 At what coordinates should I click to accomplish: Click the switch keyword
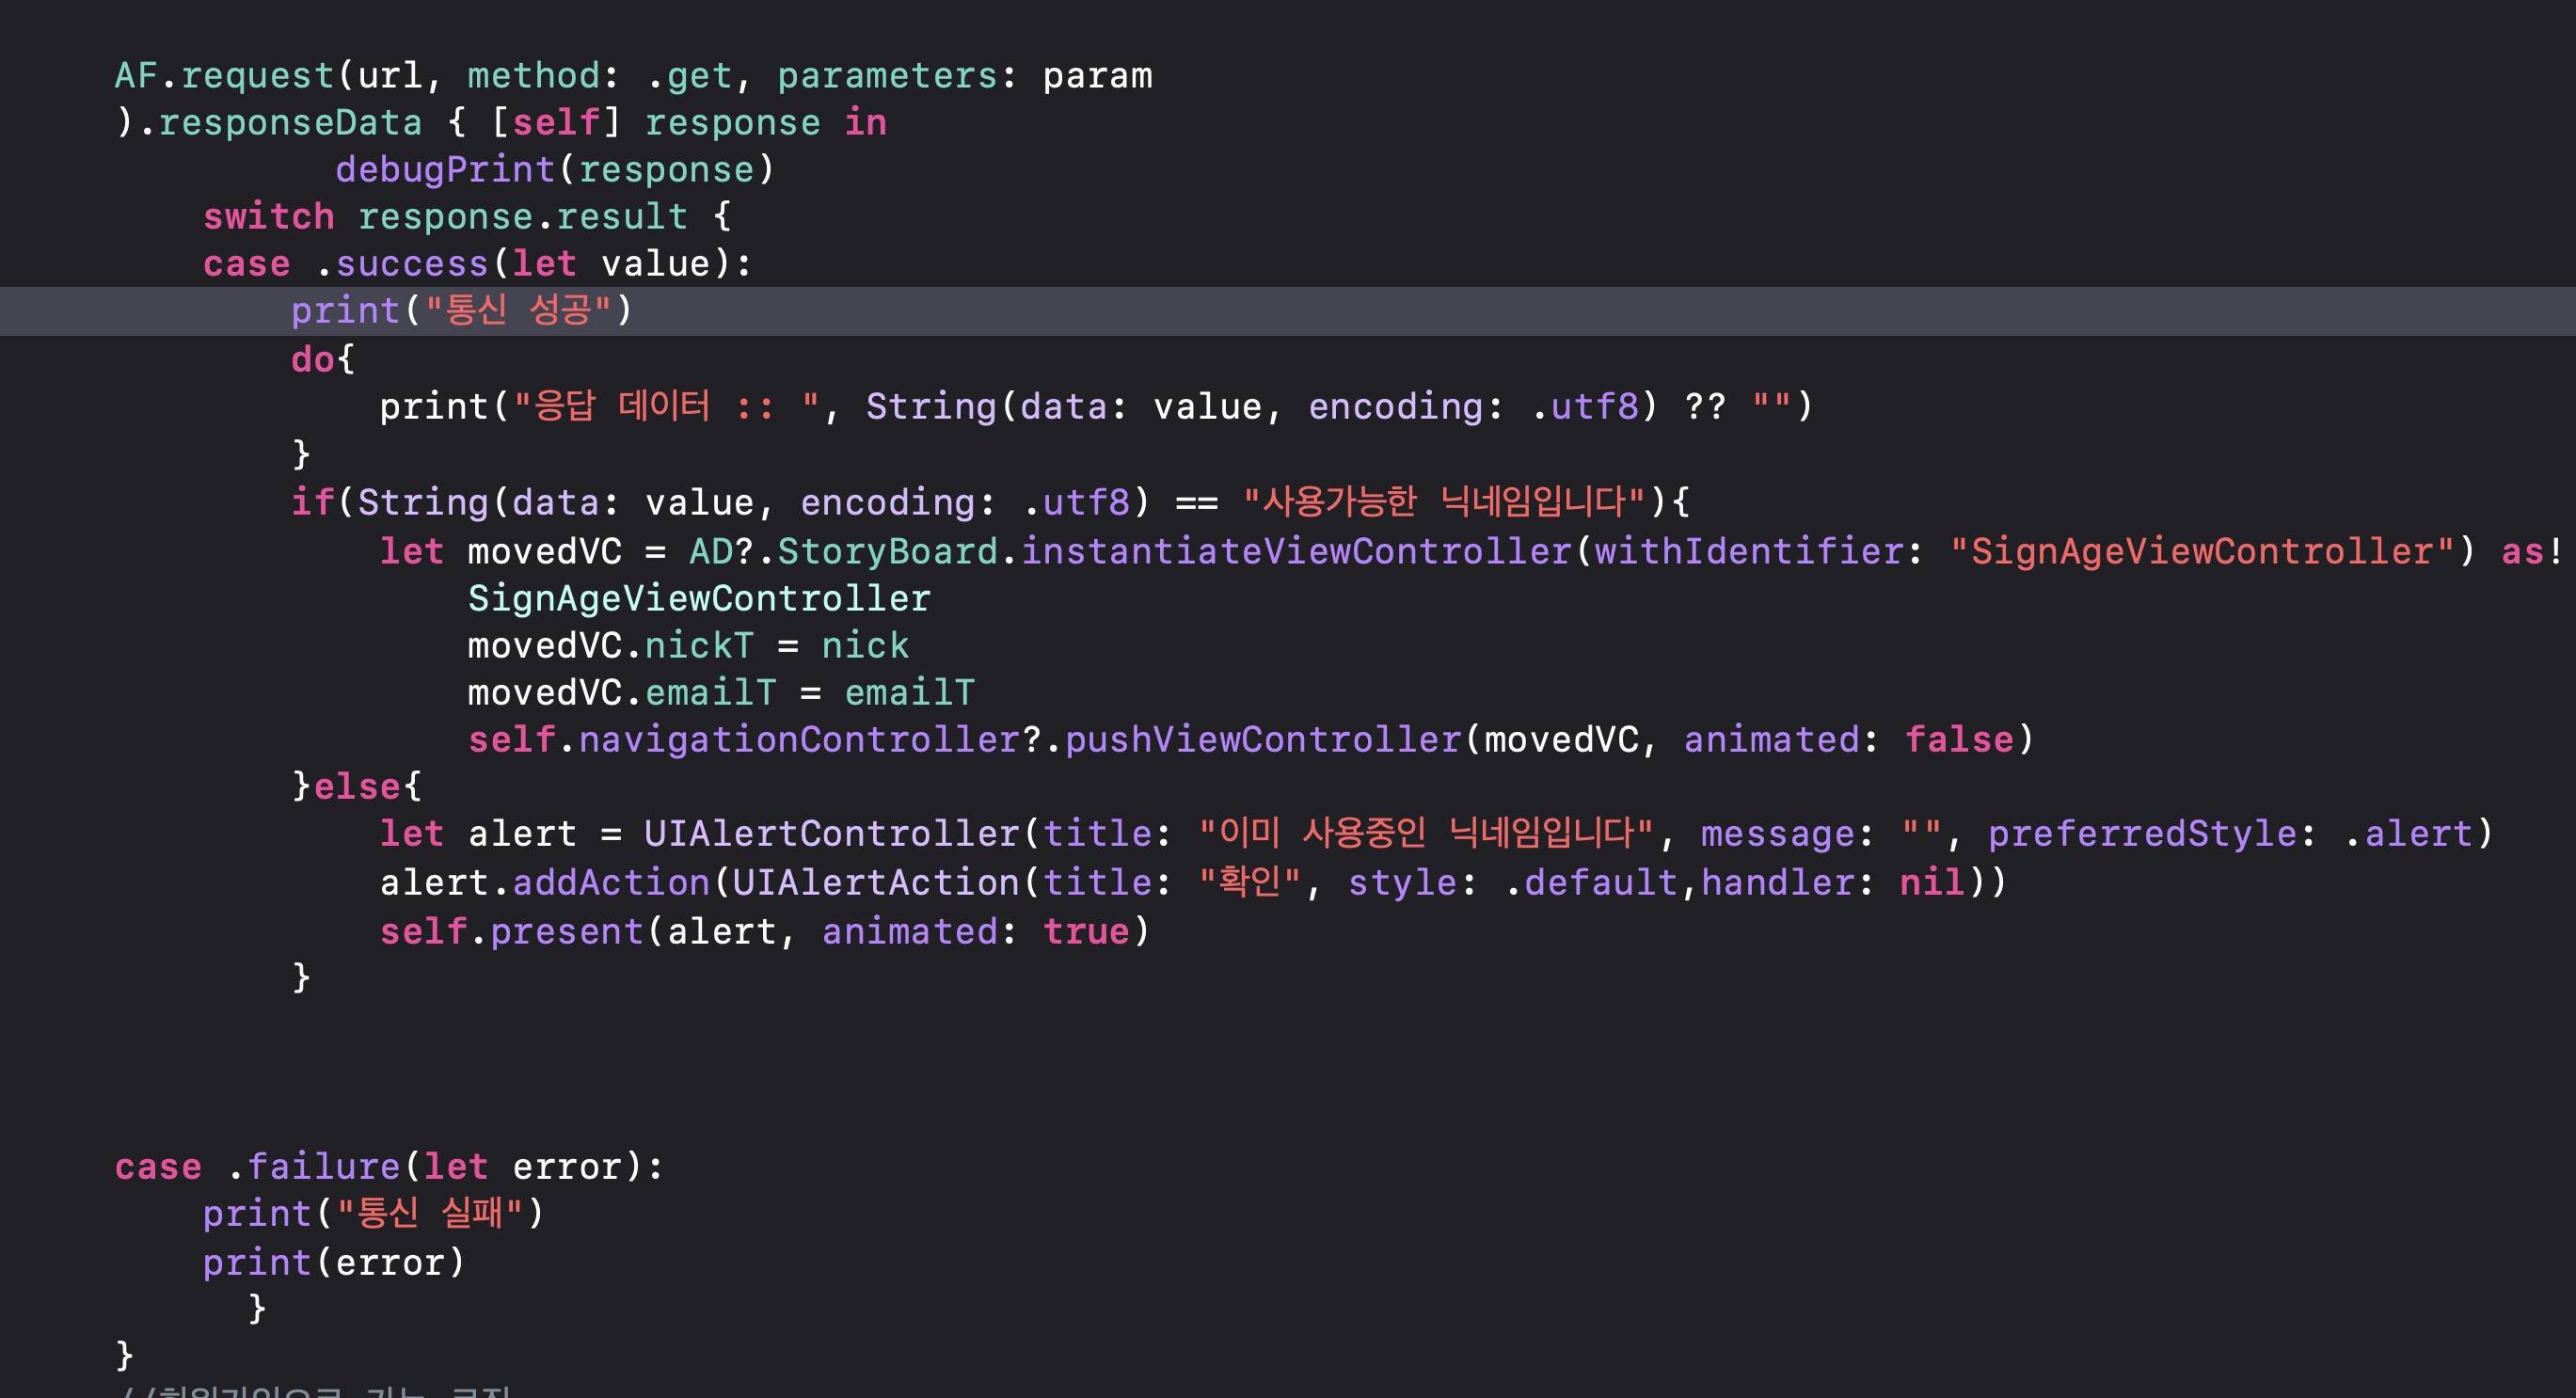[x=268, y=217]
